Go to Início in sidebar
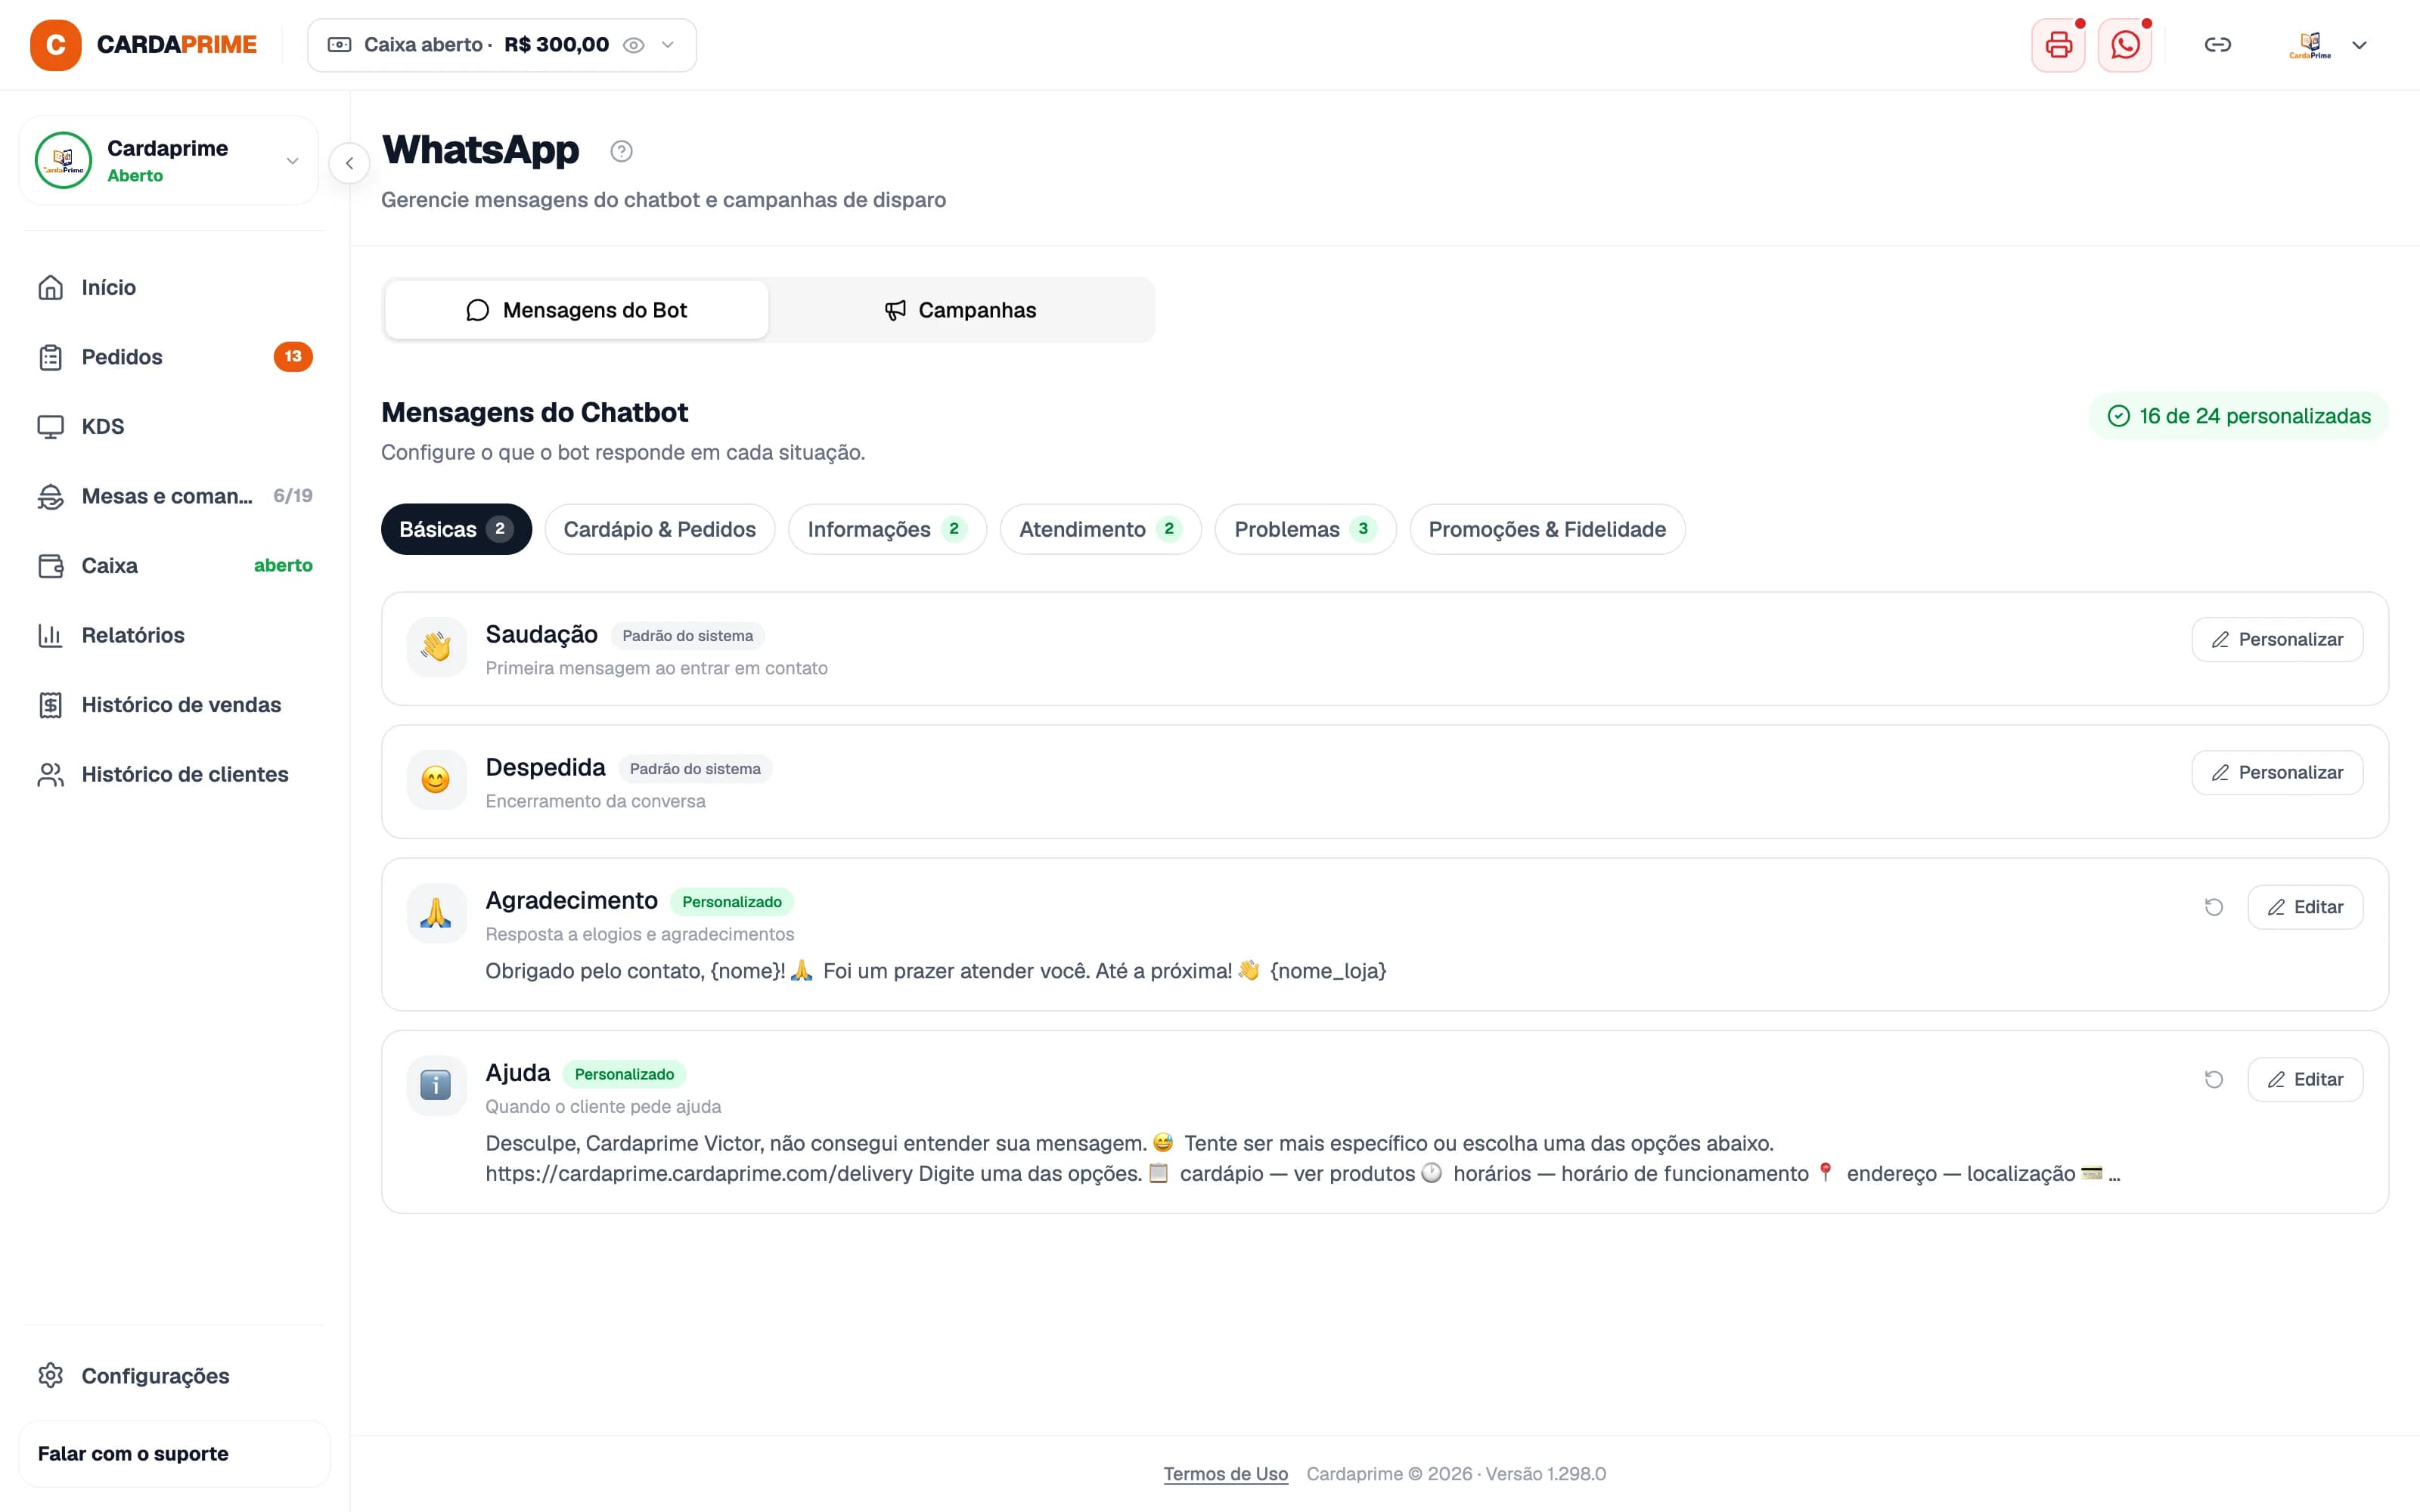Viewport: 2420px width, 1512px height. pos(175,288)
